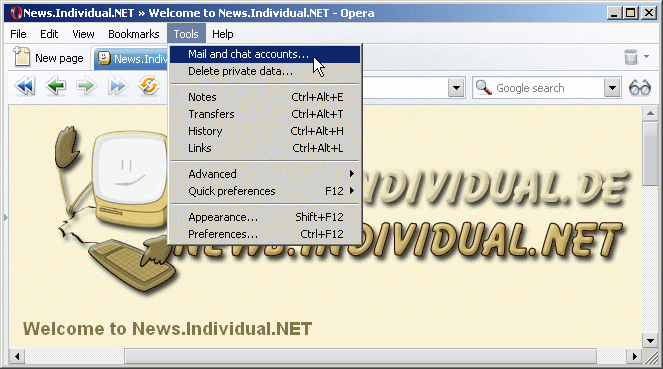Expand the Advanced submenu
The image size is (663, 369).
(x=265, y=174)
